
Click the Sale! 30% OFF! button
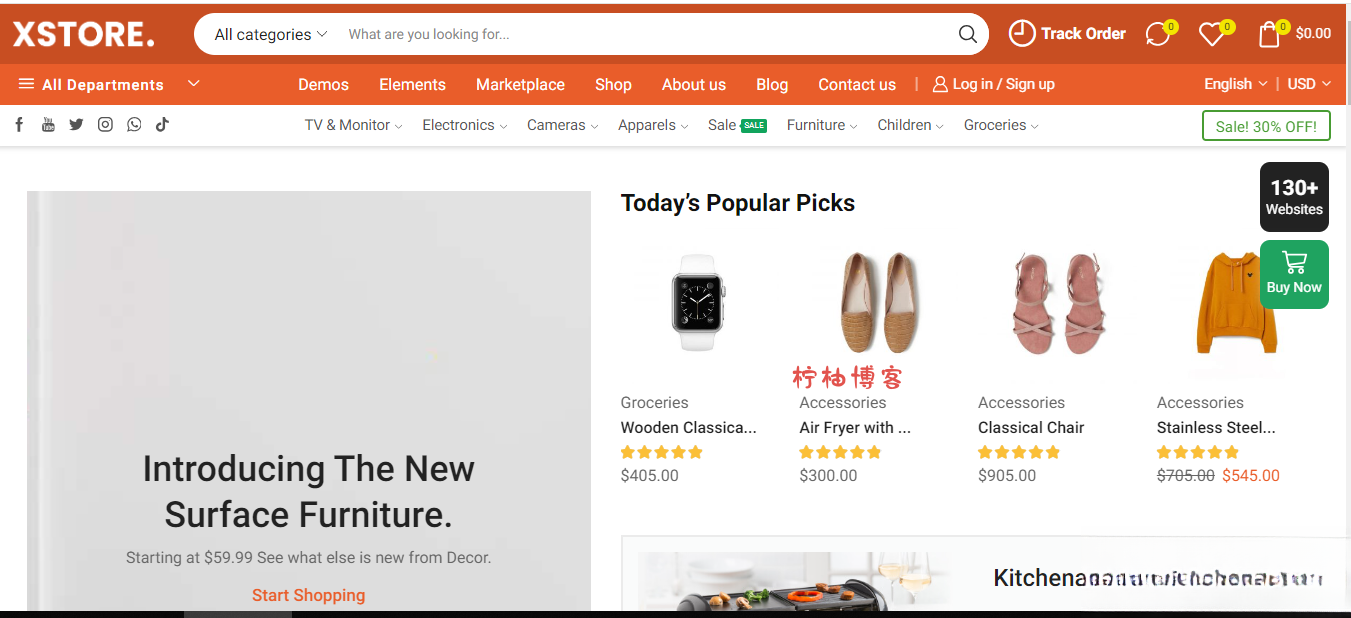1266,125
